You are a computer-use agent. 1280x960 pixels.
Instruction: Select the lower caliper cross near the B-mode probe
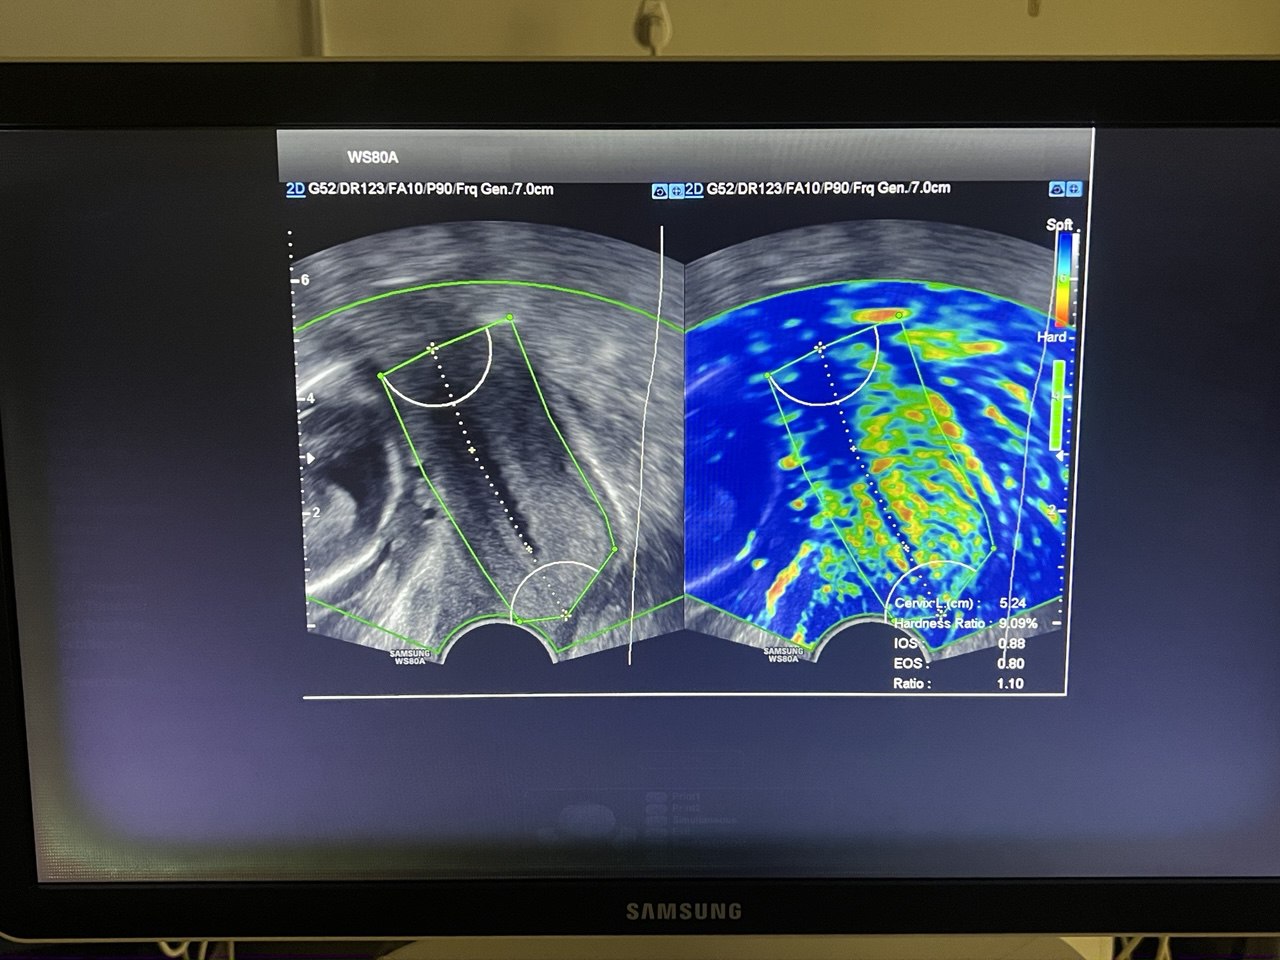pos(566,615)
